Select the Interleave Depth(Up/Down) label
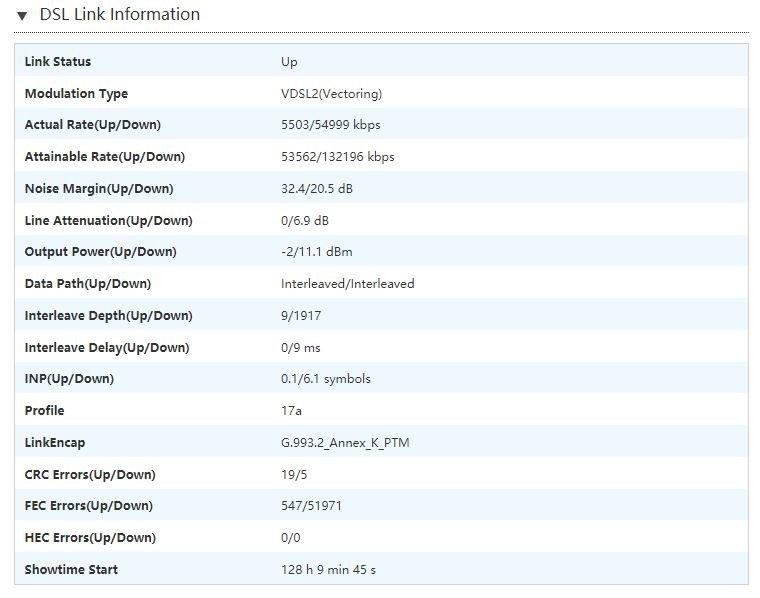The width and height of the screenshot is (760, 598). [109, 315]
